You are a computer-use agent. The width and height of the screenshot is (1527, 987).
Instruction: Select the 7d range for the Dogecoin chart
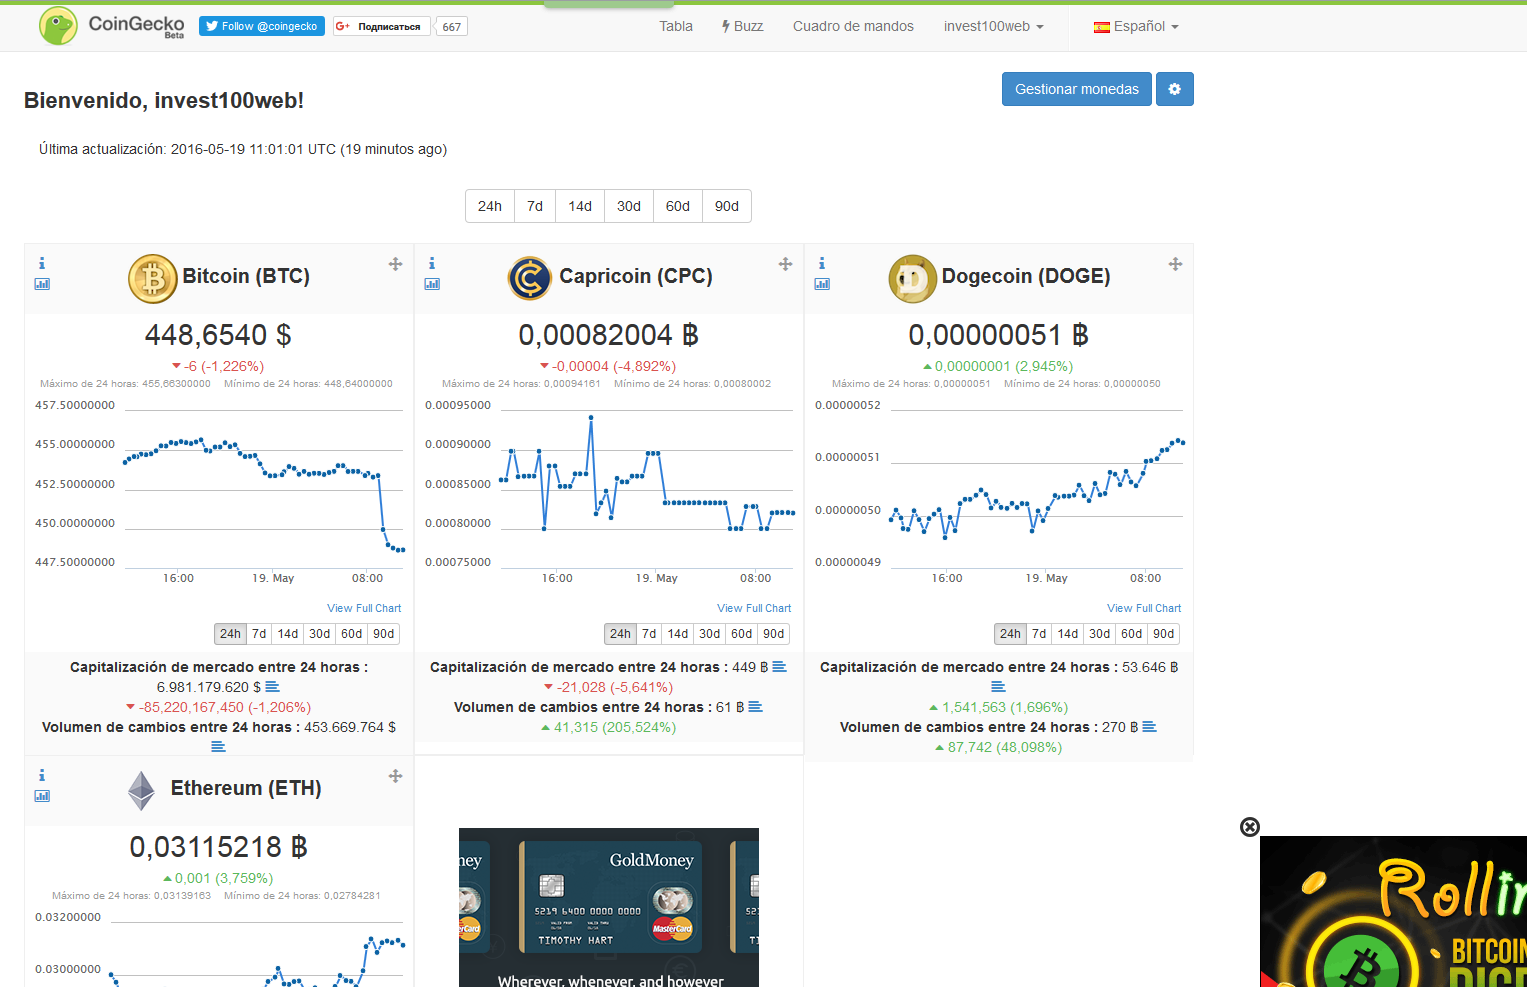pyautogui.click(x=1038, y=633)
